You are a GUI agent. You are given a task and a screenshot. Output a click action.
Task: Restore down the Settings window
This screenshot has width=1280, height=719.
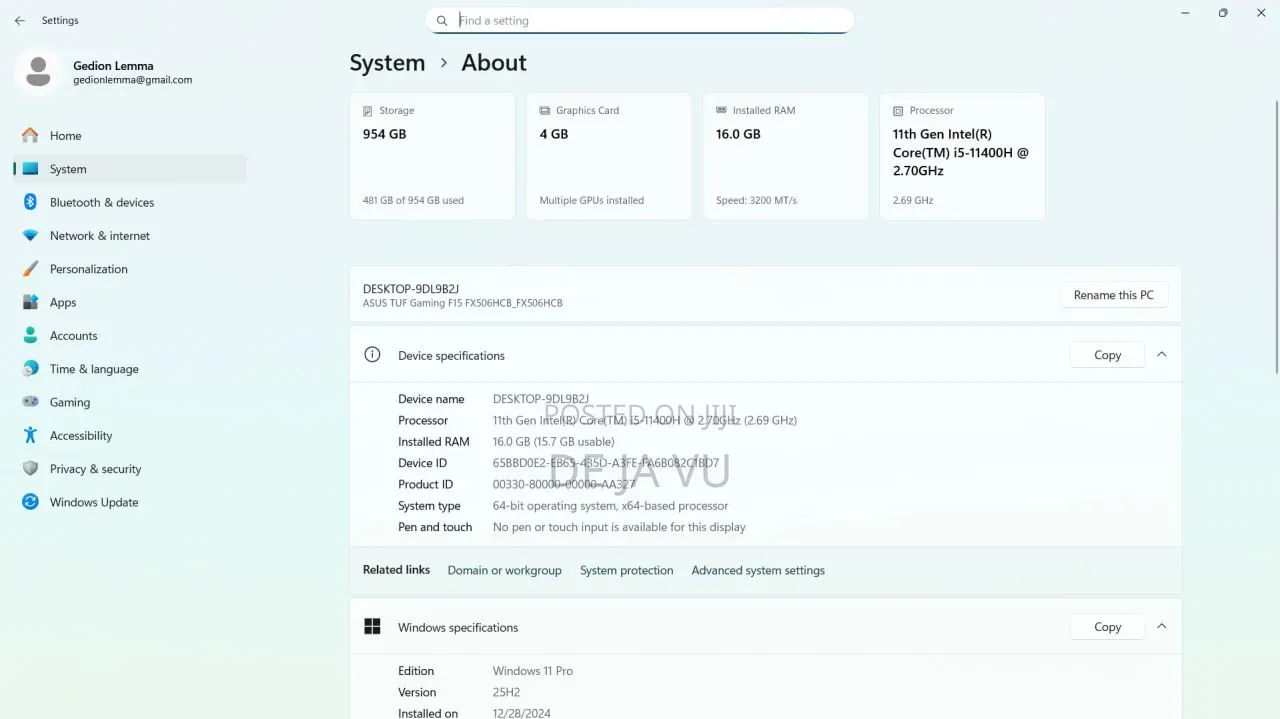pos(1222,13)
